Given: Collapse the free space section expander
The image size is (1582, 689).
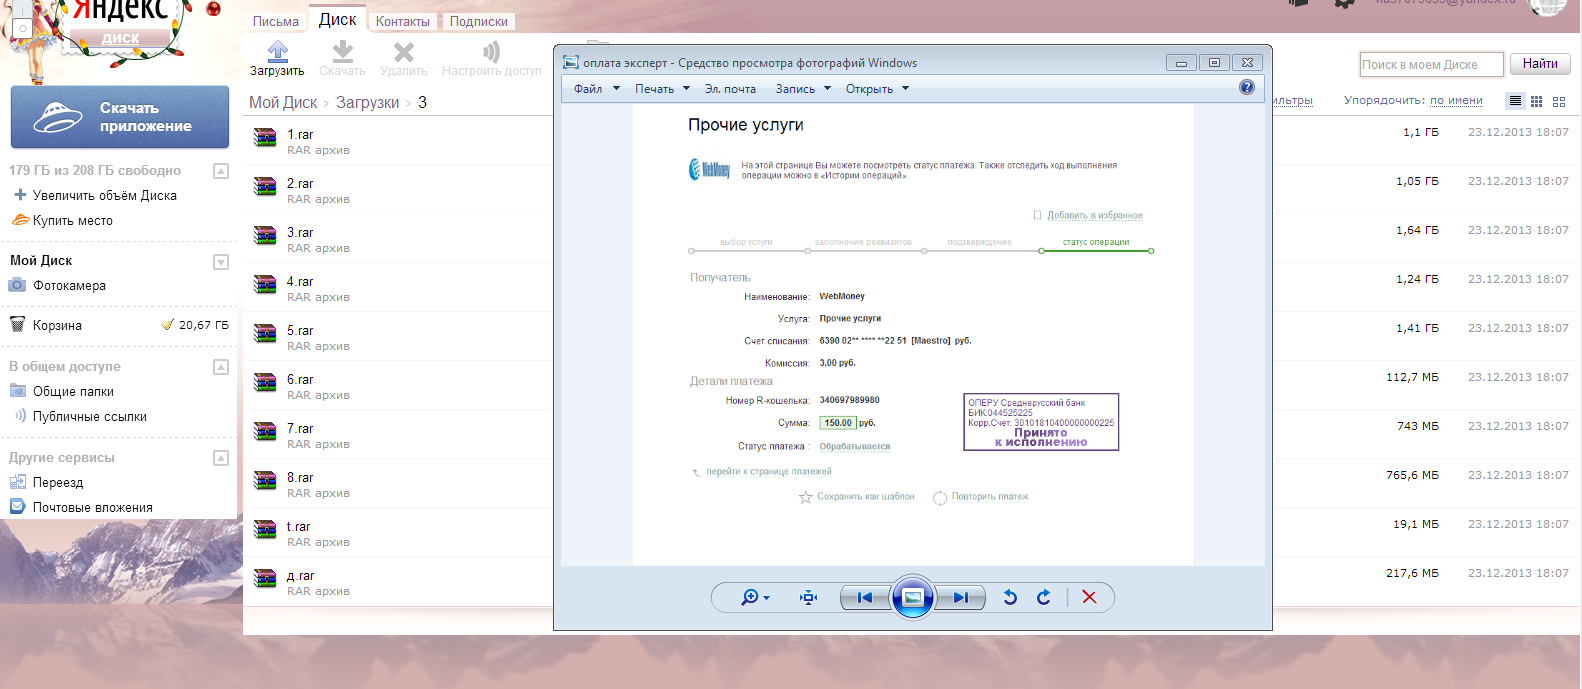Looking at the screenshot, I should [221, 171].
